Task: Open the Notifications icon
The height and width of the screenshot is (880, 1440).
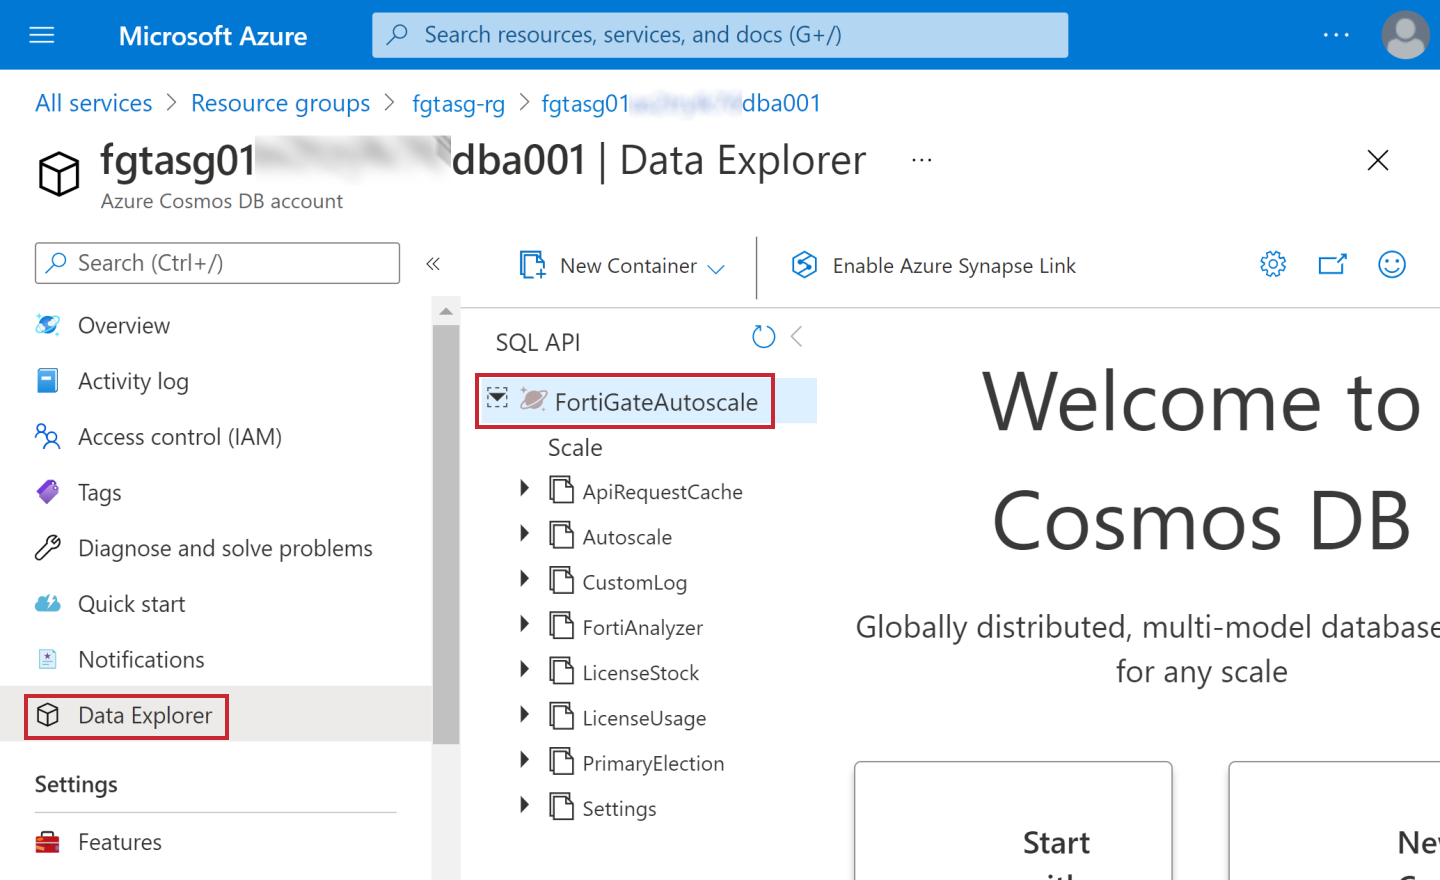Action: [x=47, y=659]
